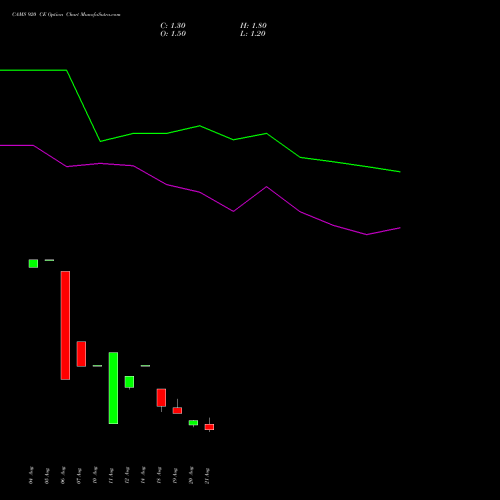Select the red candle for 07 Aug
This screenshot has width=500, height=500.
81,354
